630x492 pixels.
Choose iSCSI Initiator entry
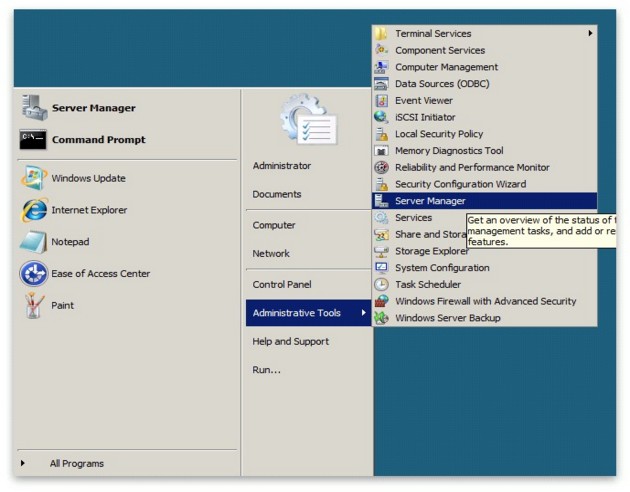pos(485,117)
